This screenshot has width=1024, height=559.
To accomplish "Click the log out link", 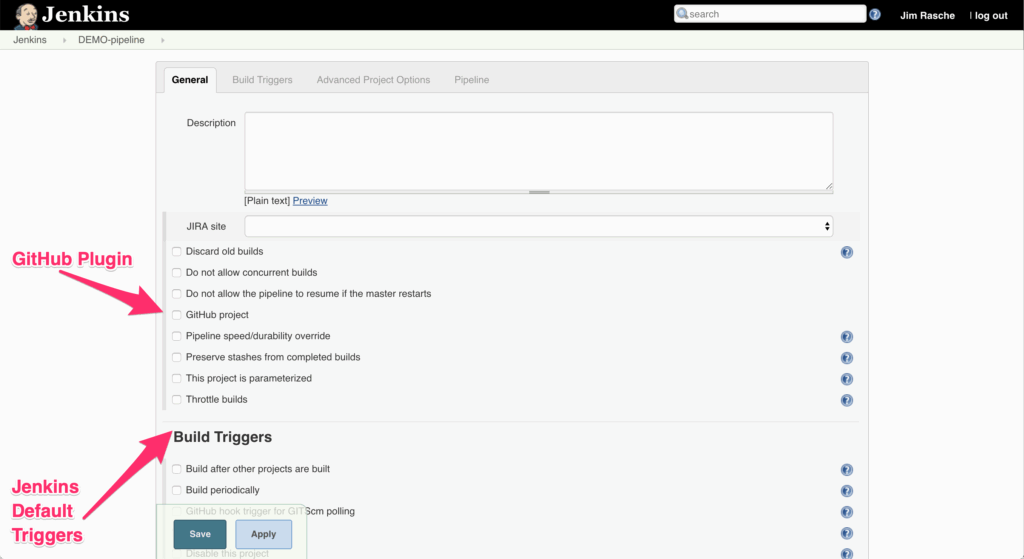I will [991, 16].
